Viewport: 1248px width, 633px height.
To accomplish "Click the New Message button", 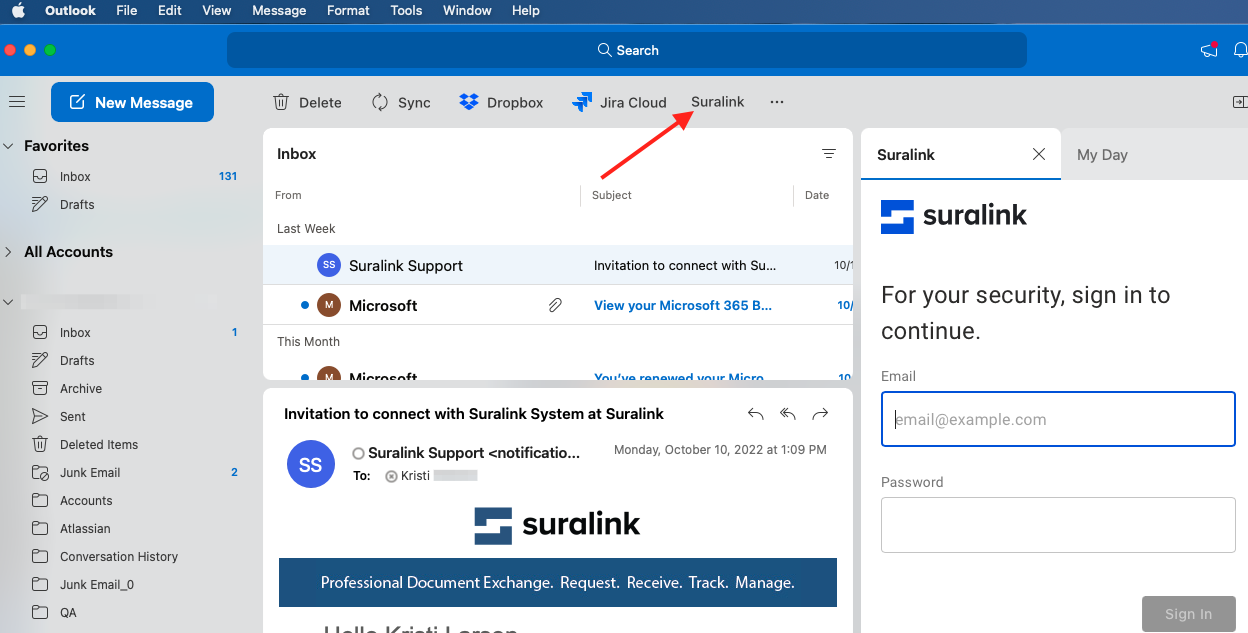I will point(132,102).
